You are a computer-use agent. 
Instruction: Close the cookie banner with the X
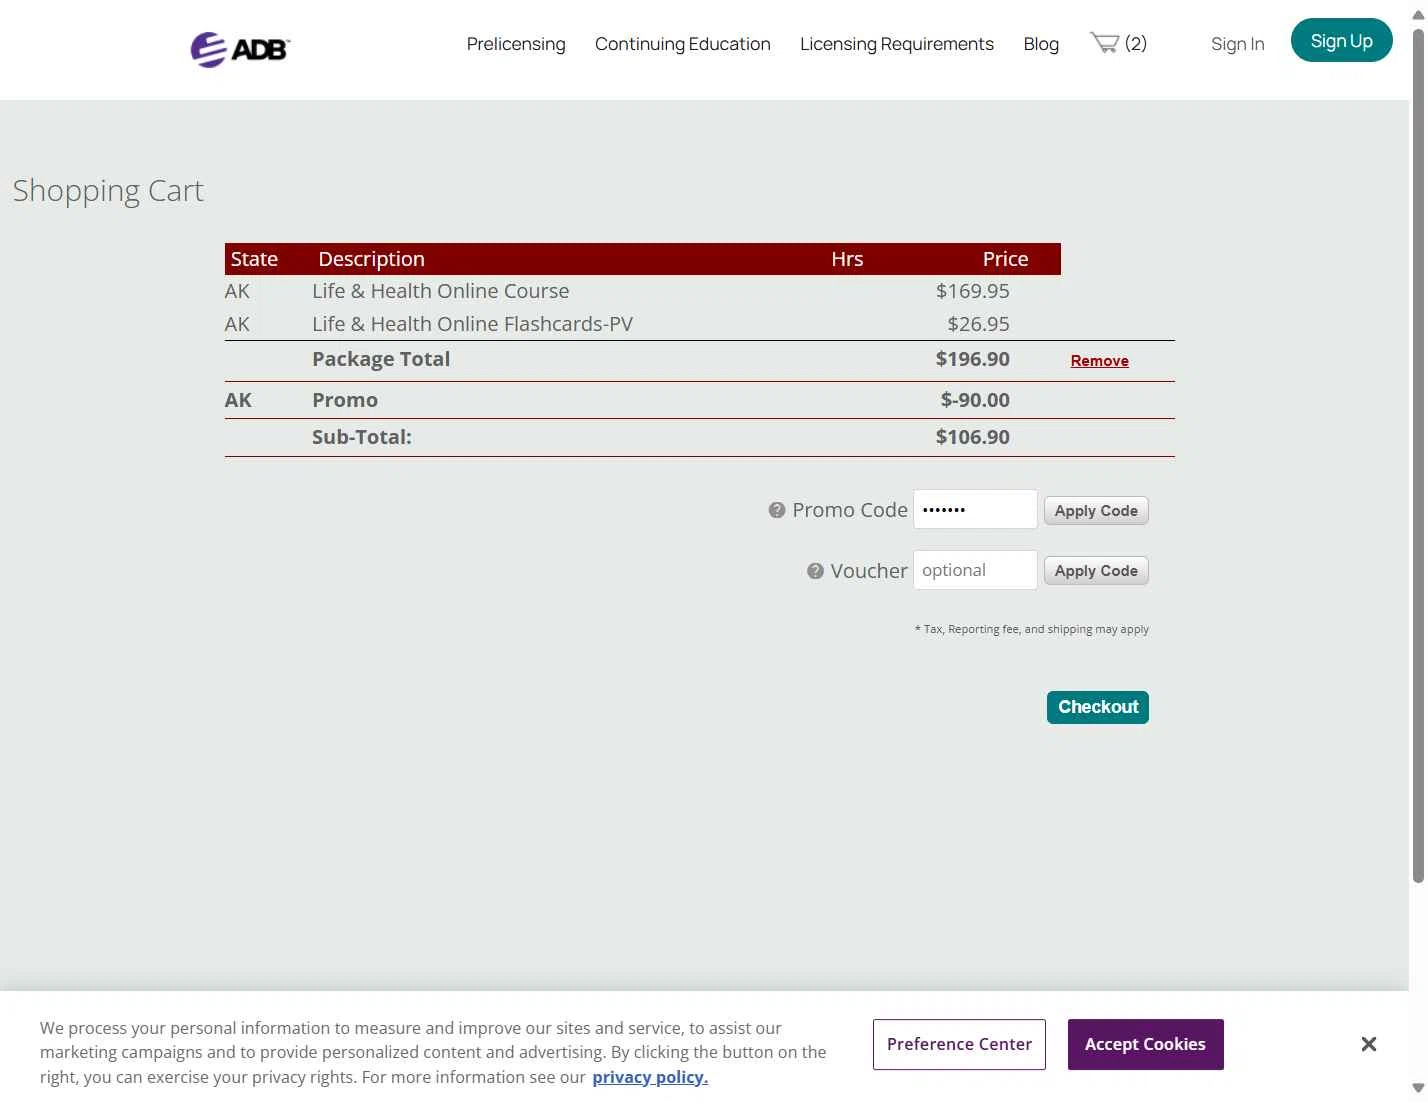click(x=1369, y=1044)
